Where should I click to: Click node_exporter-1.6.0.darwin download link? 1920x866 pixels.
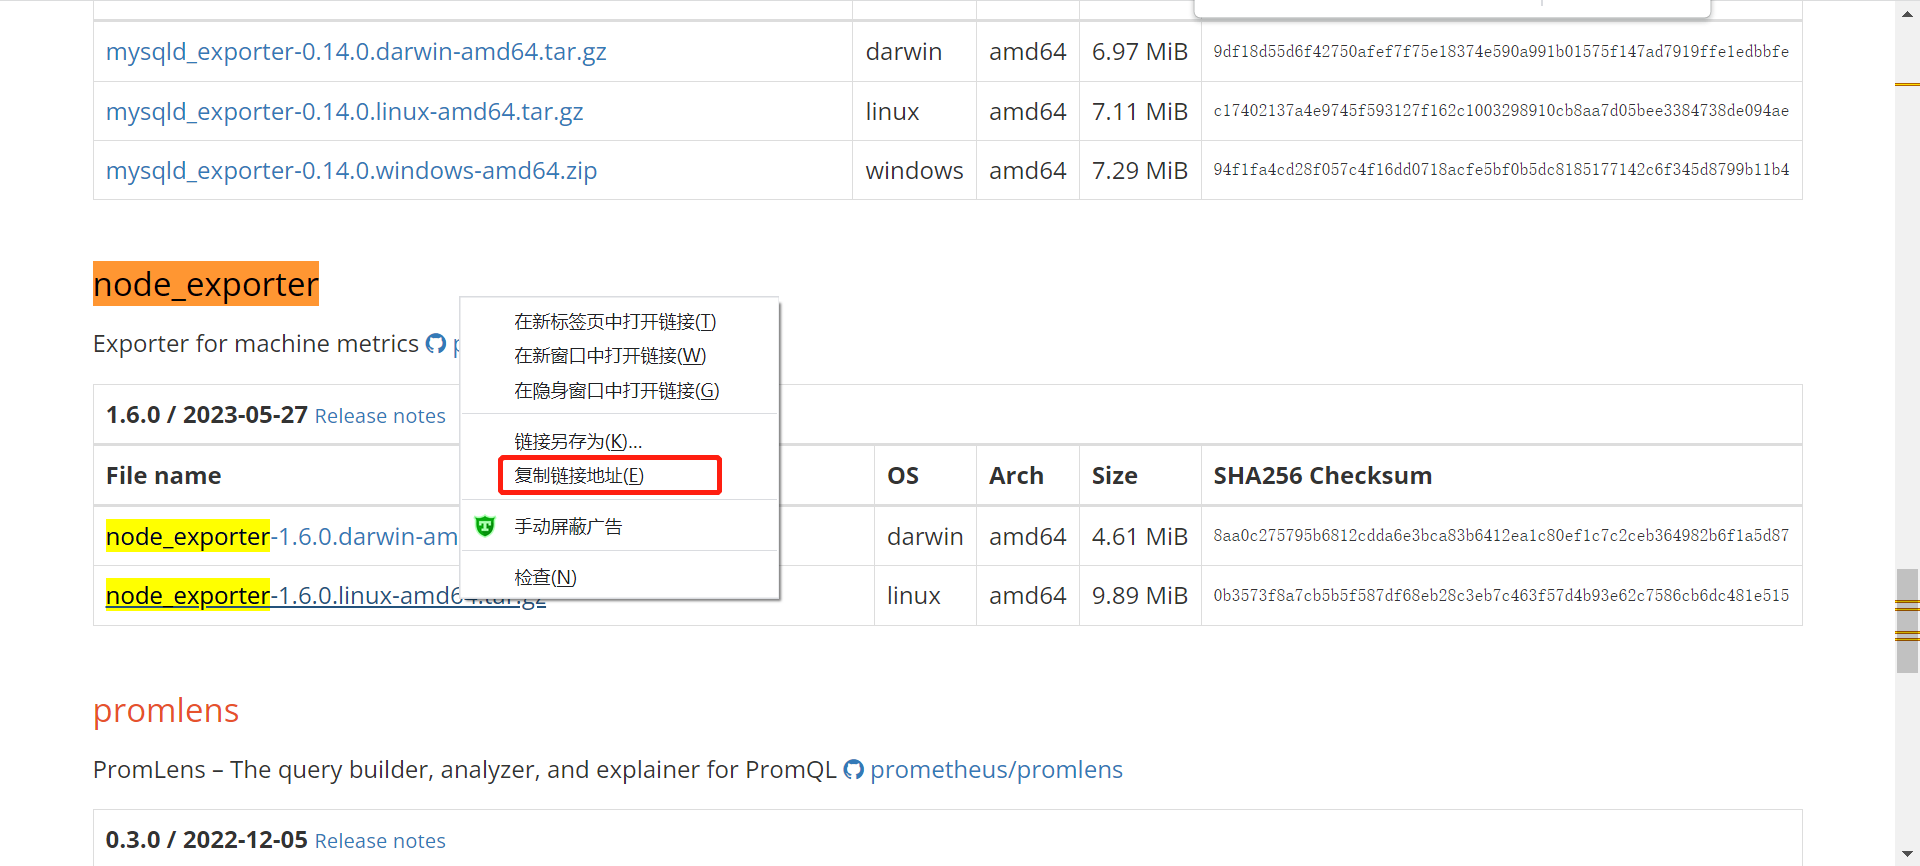tap(282, 537)
